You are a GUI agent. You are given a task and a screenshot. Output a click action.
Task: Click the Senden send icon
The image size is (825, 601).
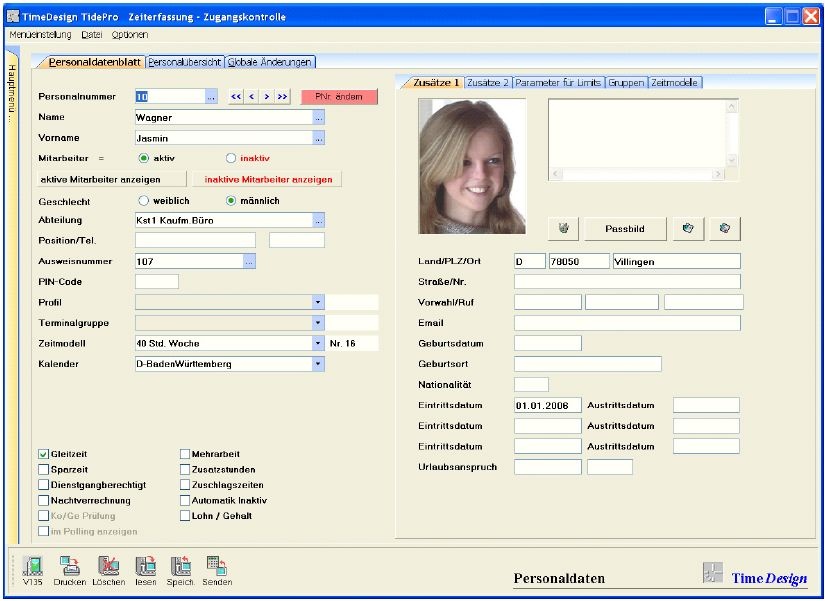[217, 565]
